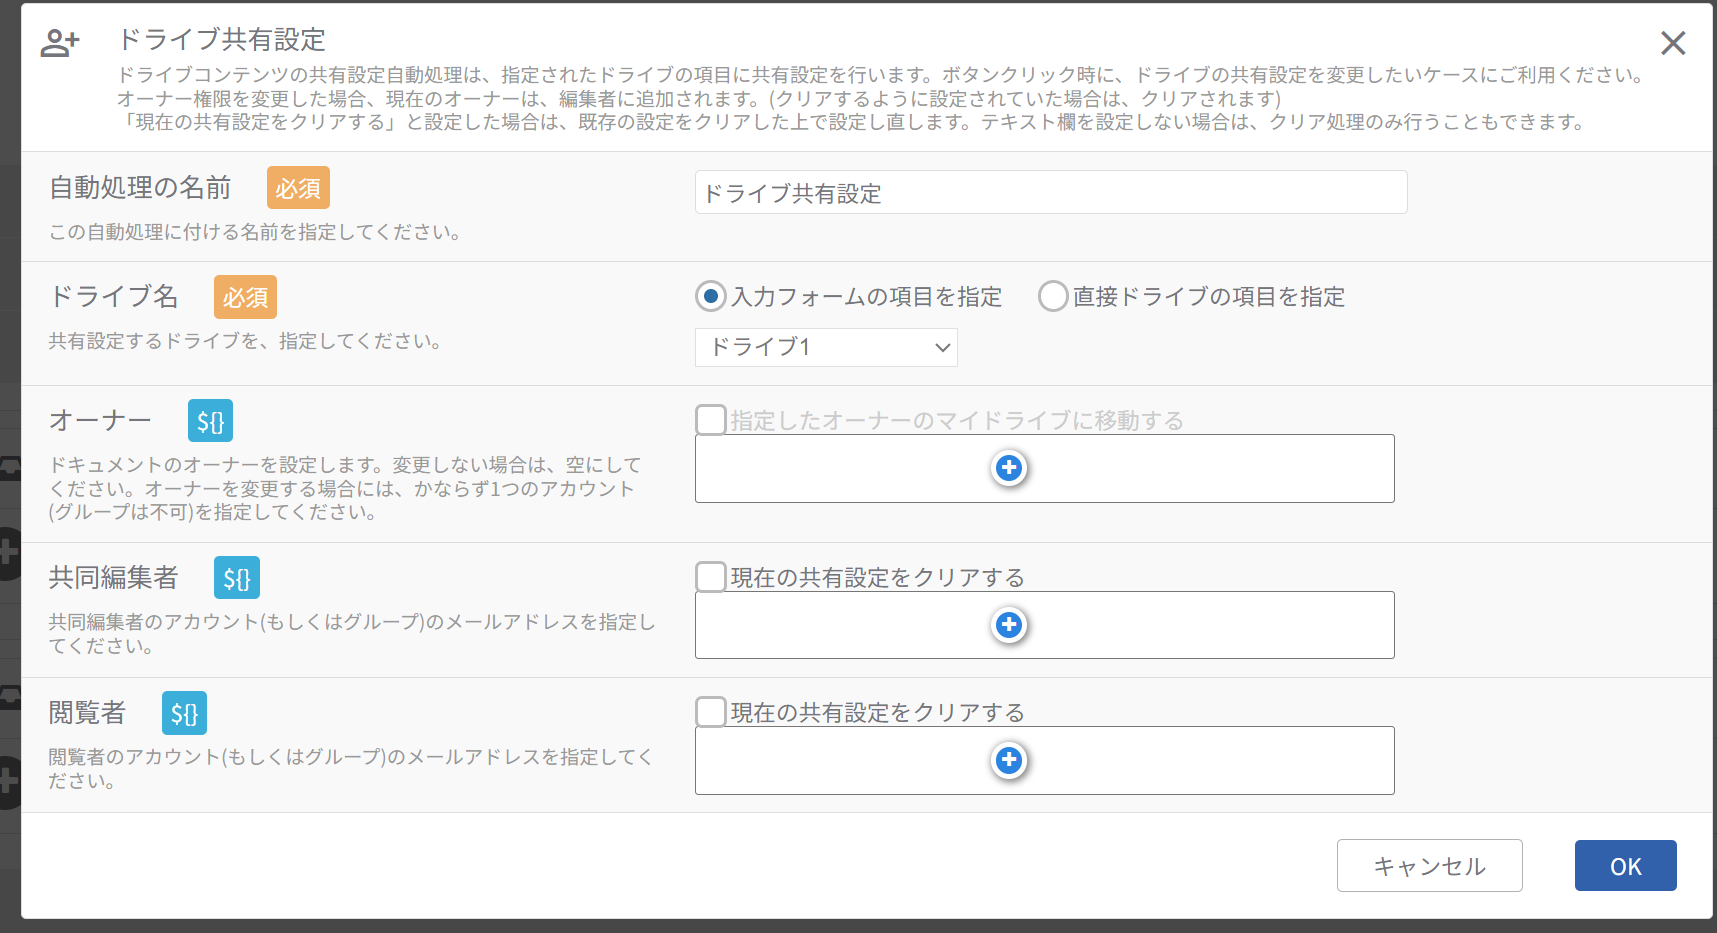Click the 必須 badge beside 自動処理の名前
Image resolution: width=1717 pixels, height=933 pixels.
[298, 188]
